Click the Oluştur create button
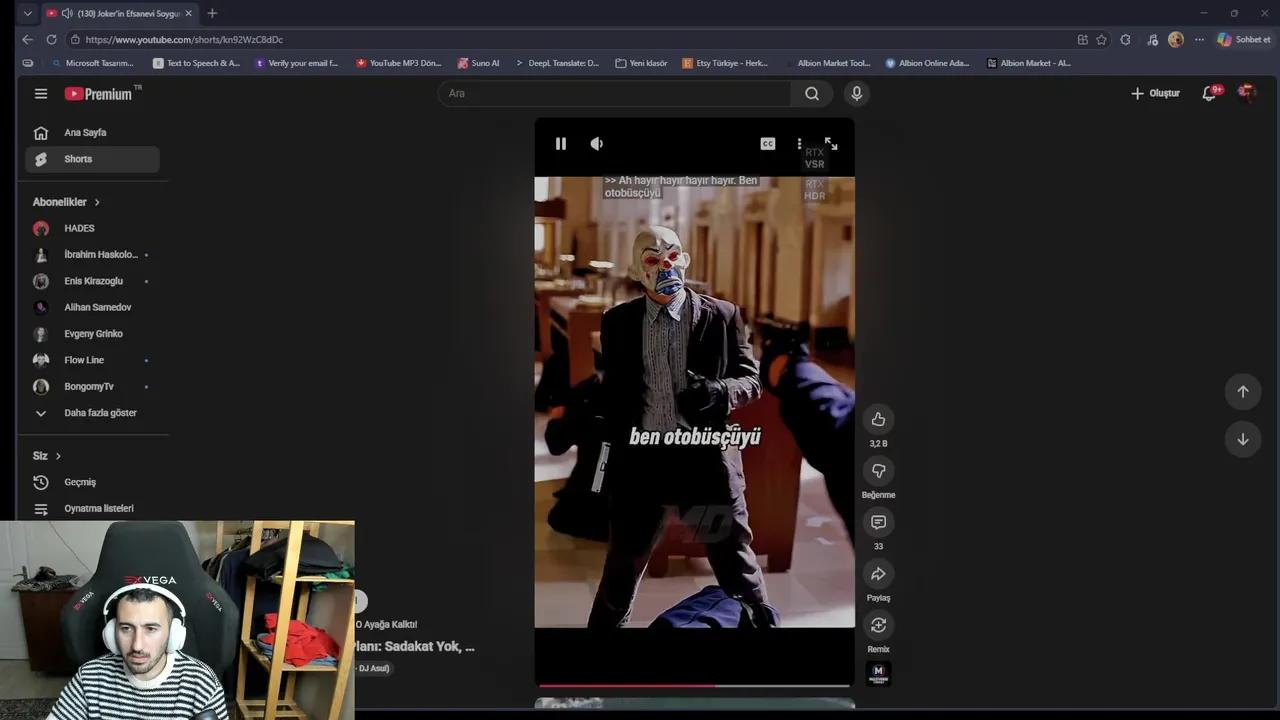1280x720 pixels. 1155,93
